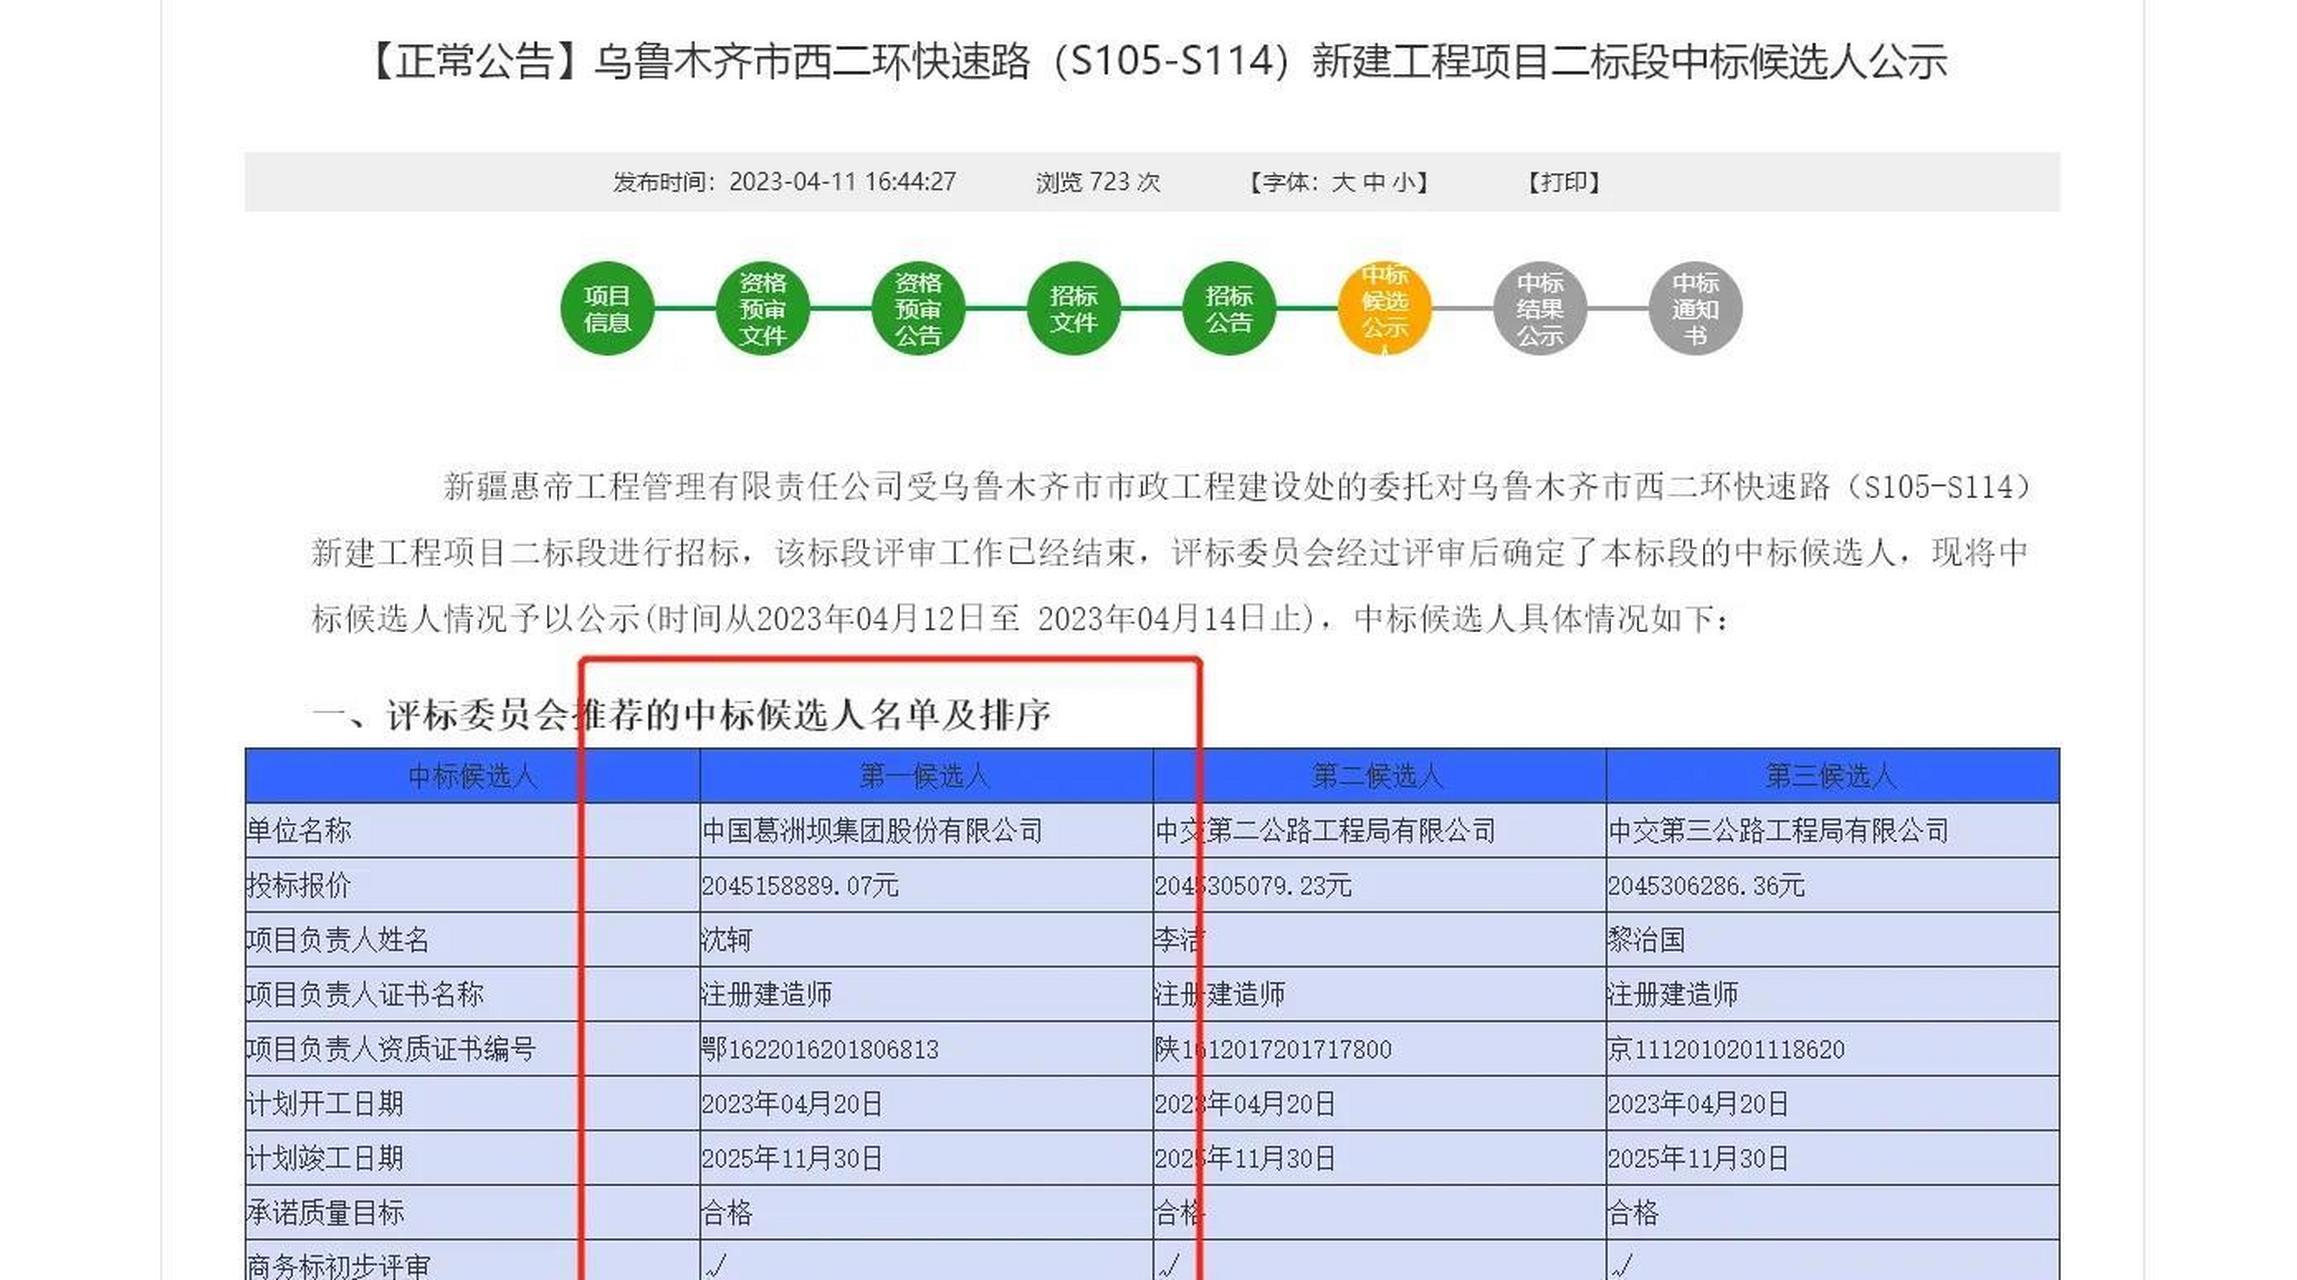This screenshot has width=2297, height=1280.
Task: Set font size to 大
Action: pos(1343,182)
